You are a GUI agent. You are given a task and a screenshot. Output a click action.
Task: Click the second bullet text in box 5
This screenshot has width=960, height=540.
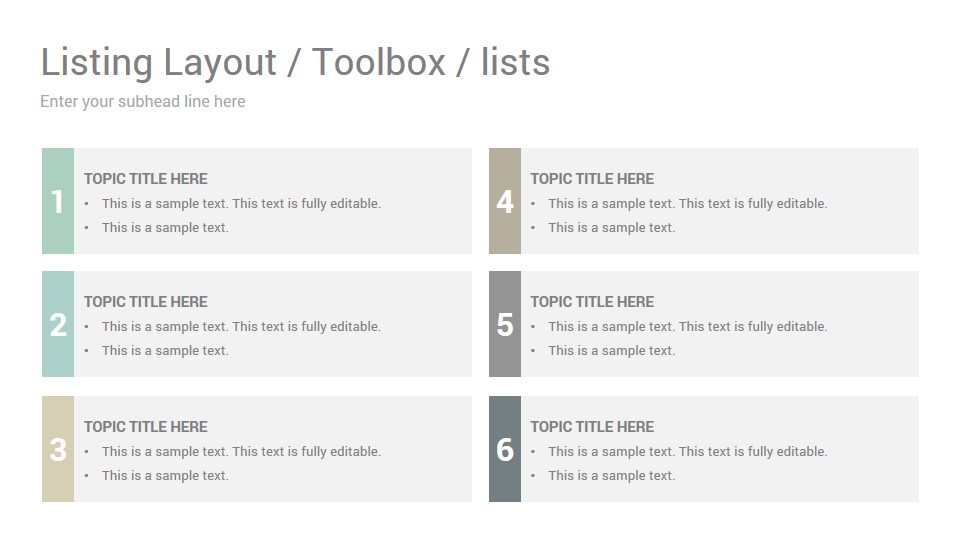[x=612, y=351]
